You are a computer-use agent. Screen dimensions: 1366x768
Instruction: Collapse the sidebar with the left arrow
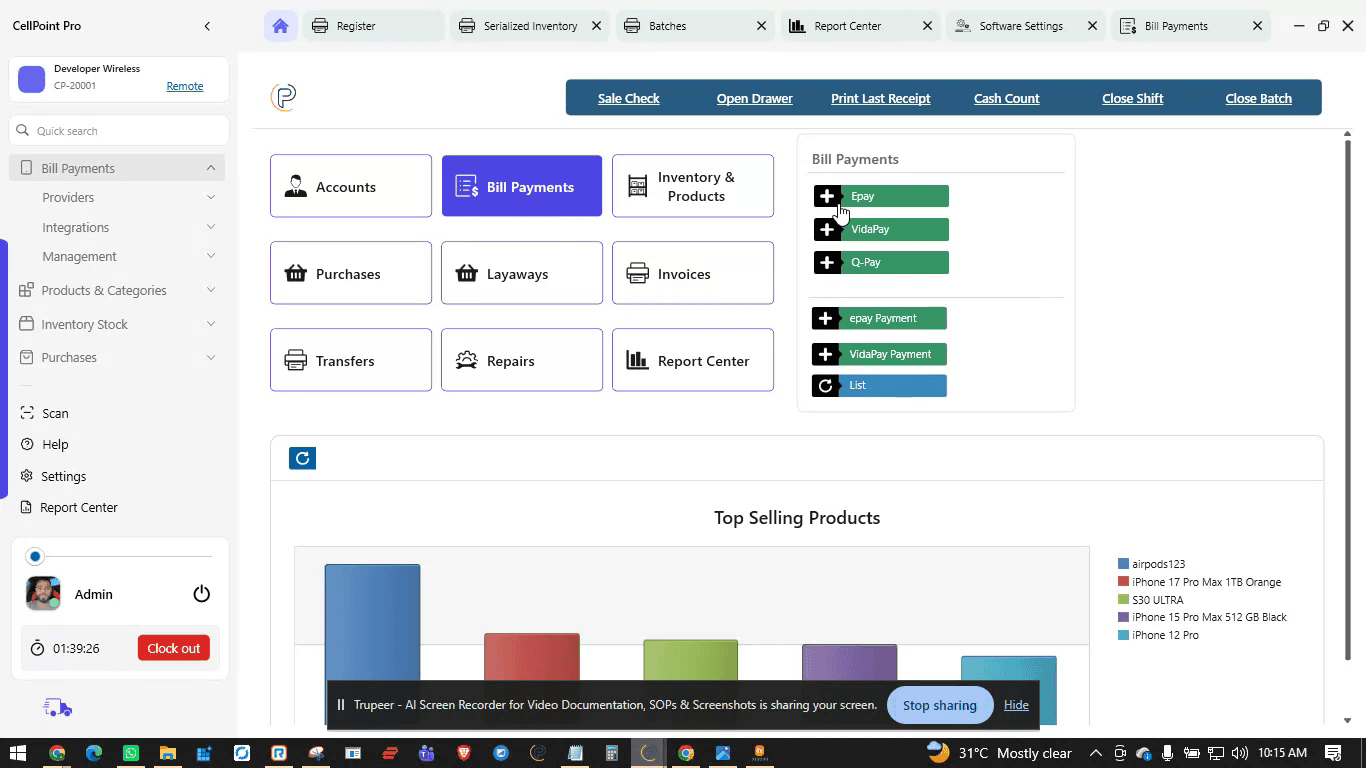tap(207, 26)
